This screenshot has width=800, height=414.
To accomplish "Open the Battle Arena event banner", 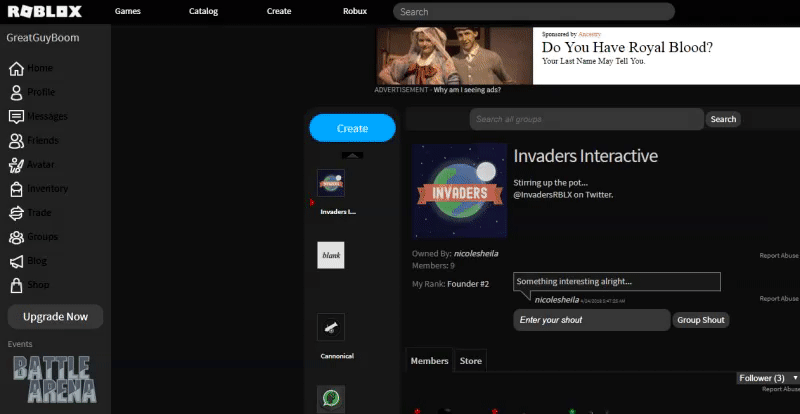I will [x=55, y=379].
